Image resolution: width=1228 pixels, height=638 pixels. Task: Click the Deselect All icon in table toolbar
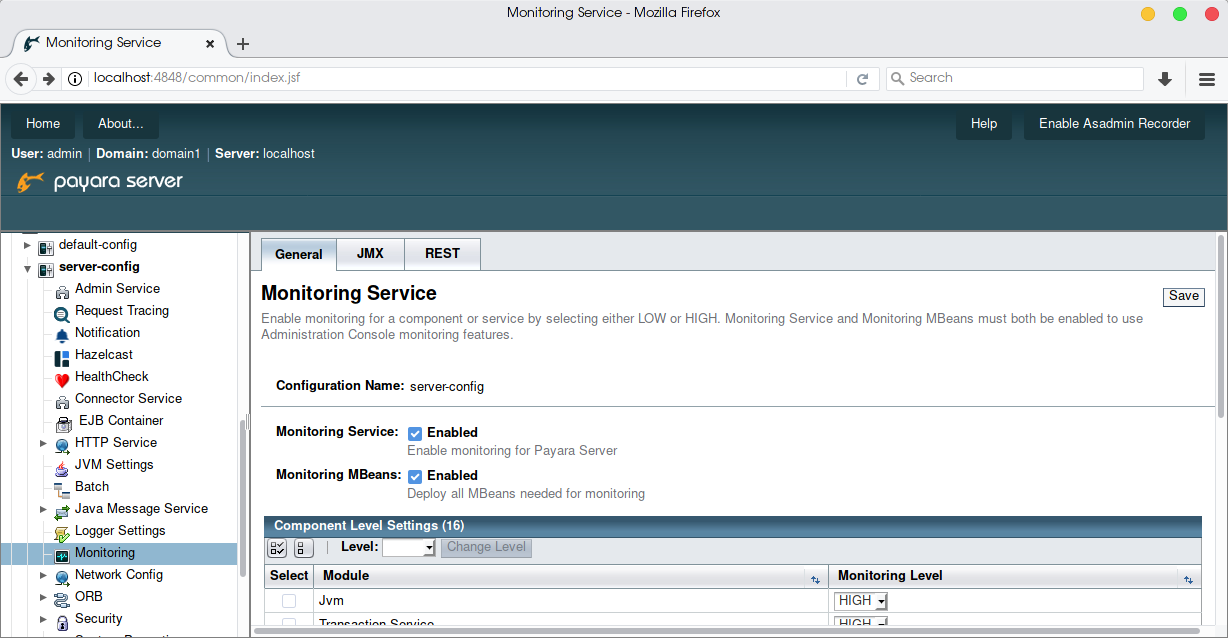(304, 548)
